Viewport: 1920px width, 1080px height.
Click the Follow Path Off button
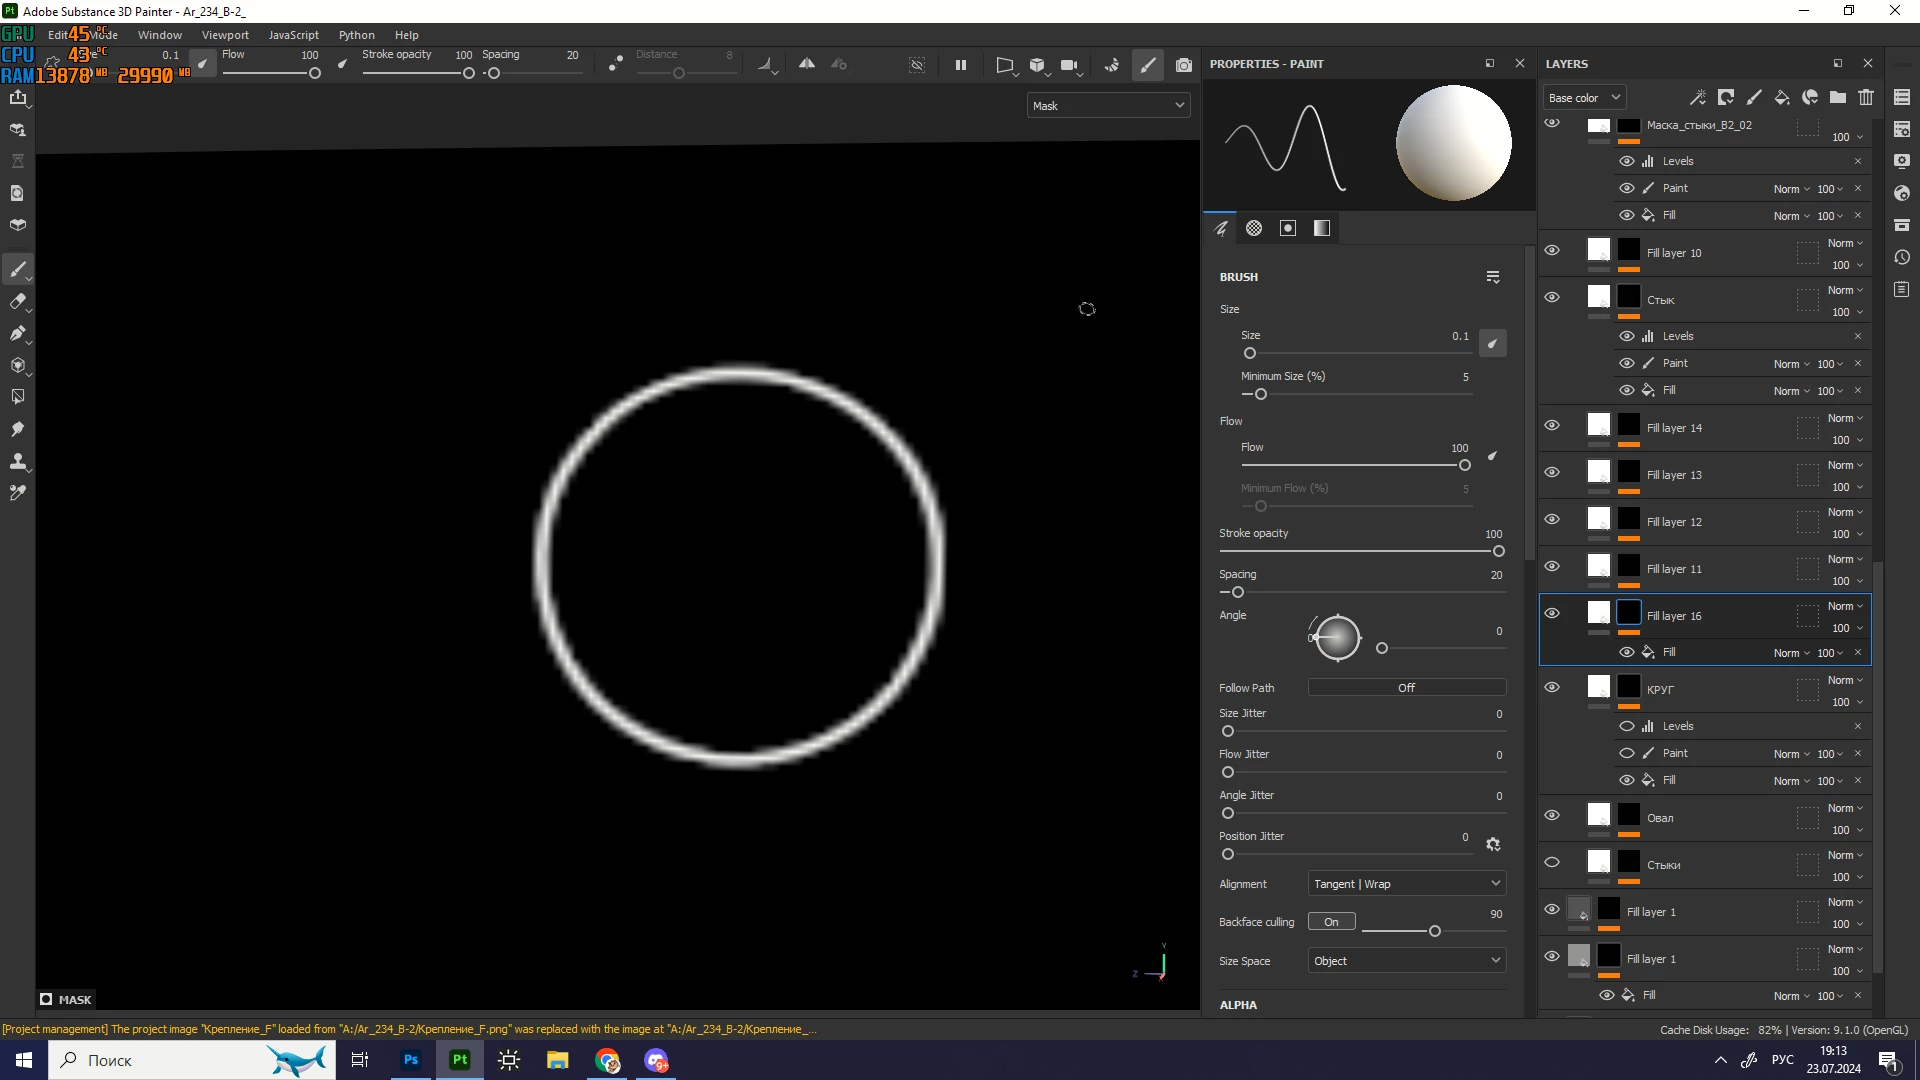(x=1406, y=688)
